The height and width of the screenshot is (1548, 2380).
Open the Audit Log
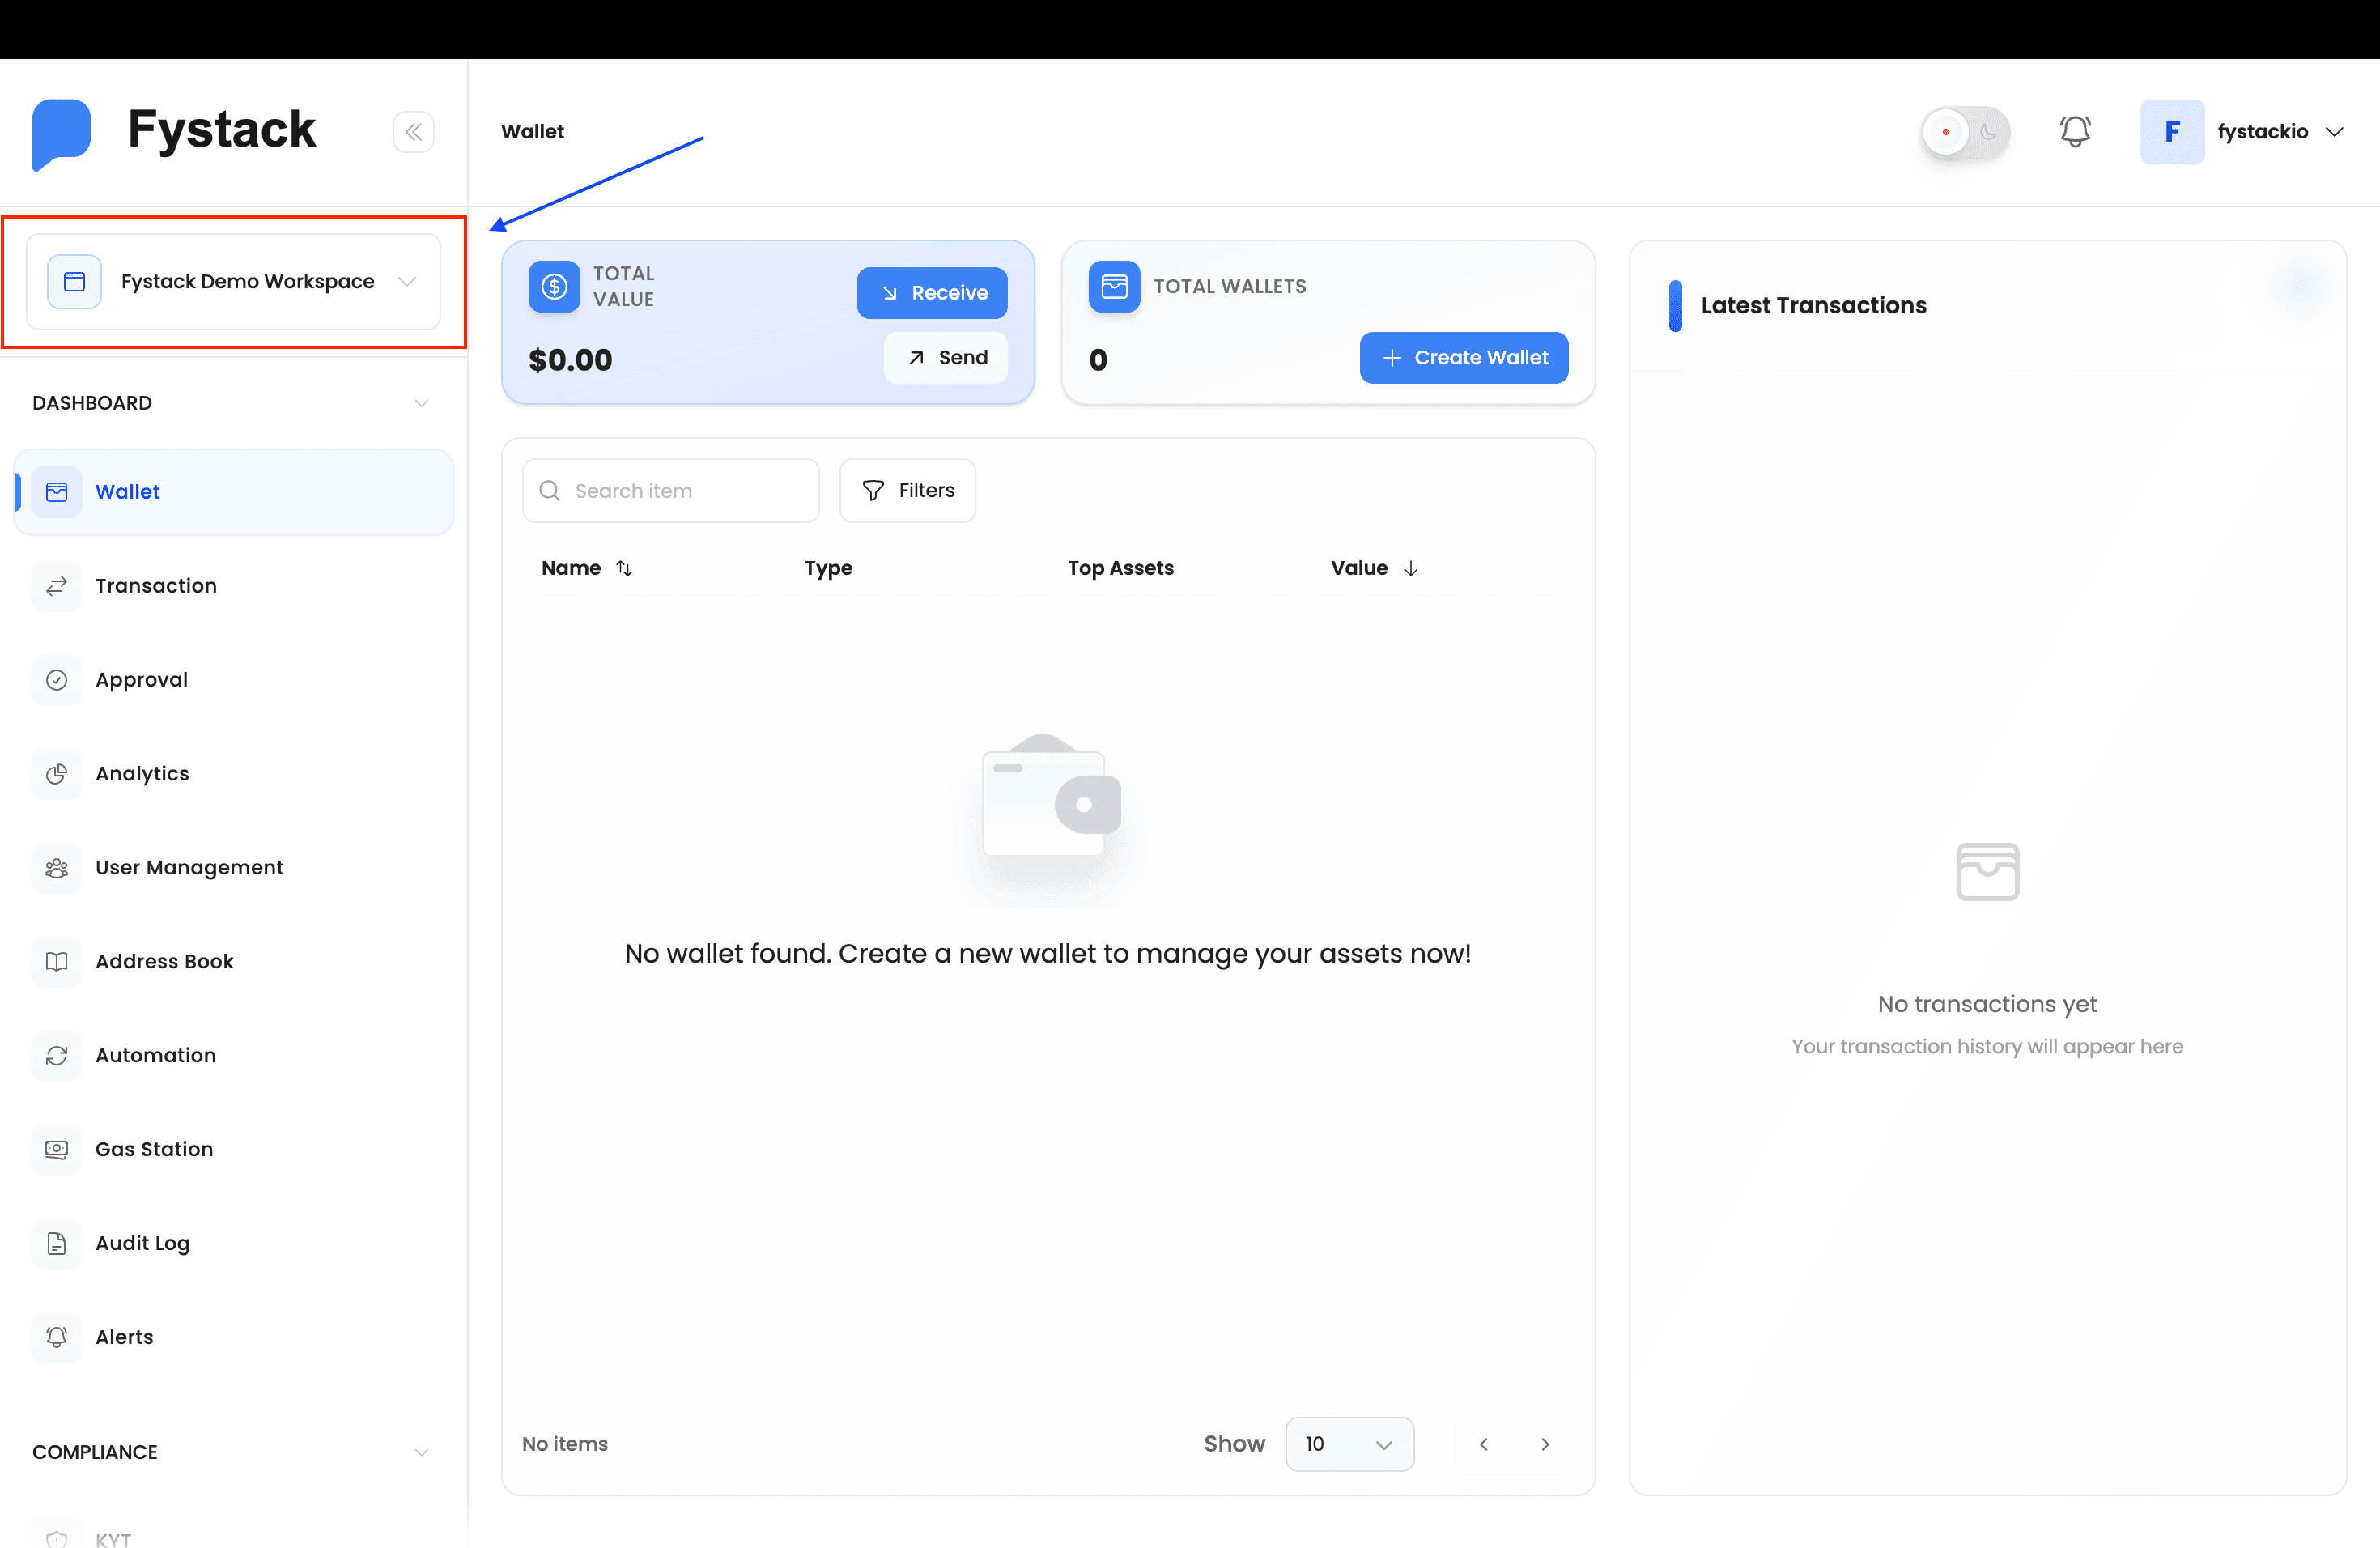point(142,1243)
